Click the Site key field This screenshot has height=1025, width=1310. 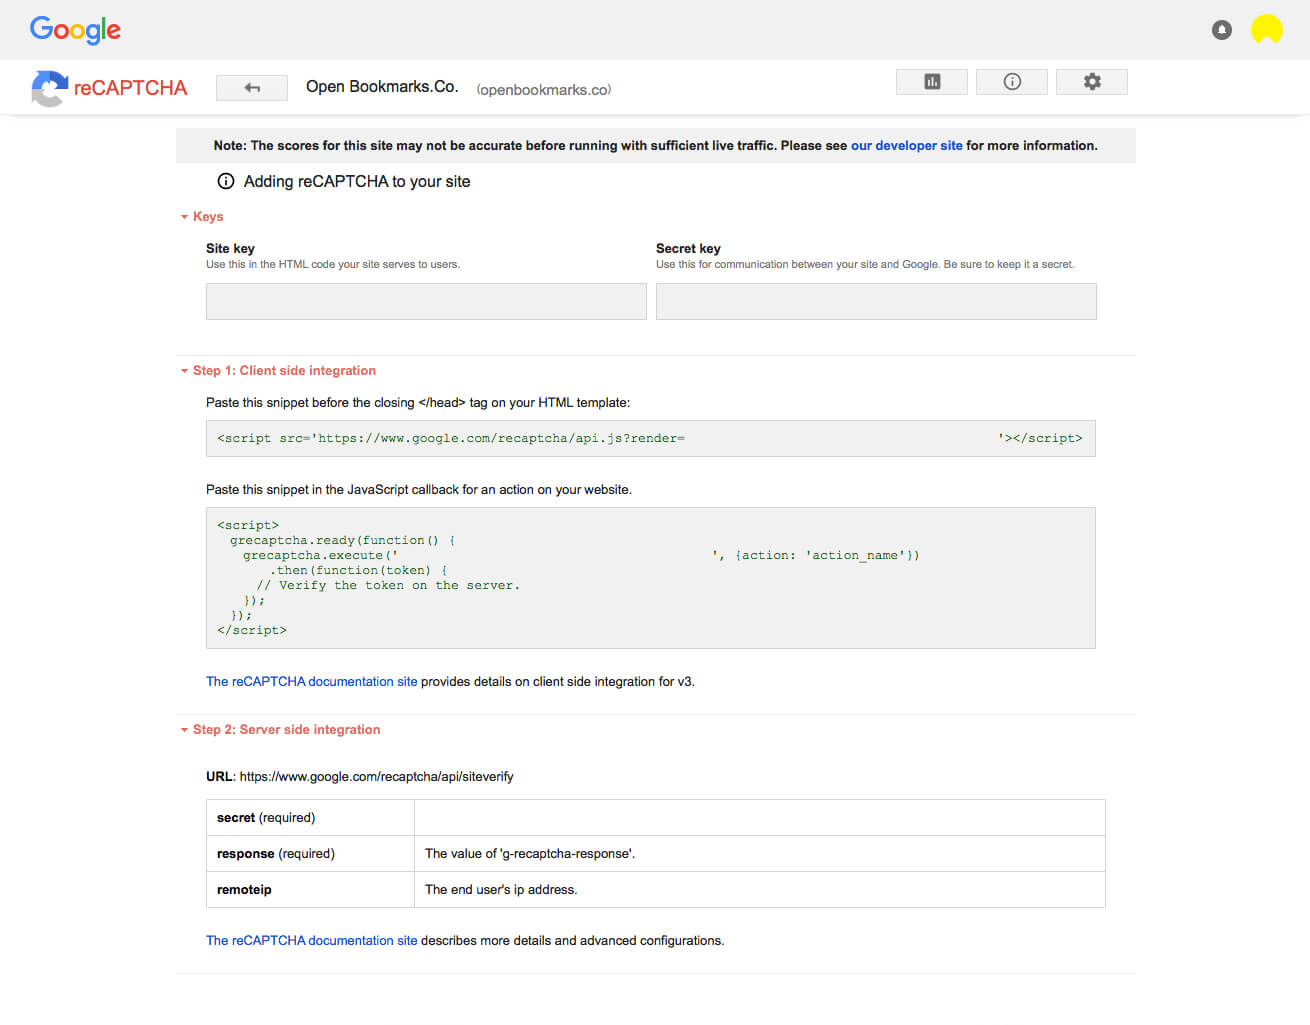[426, 301]
